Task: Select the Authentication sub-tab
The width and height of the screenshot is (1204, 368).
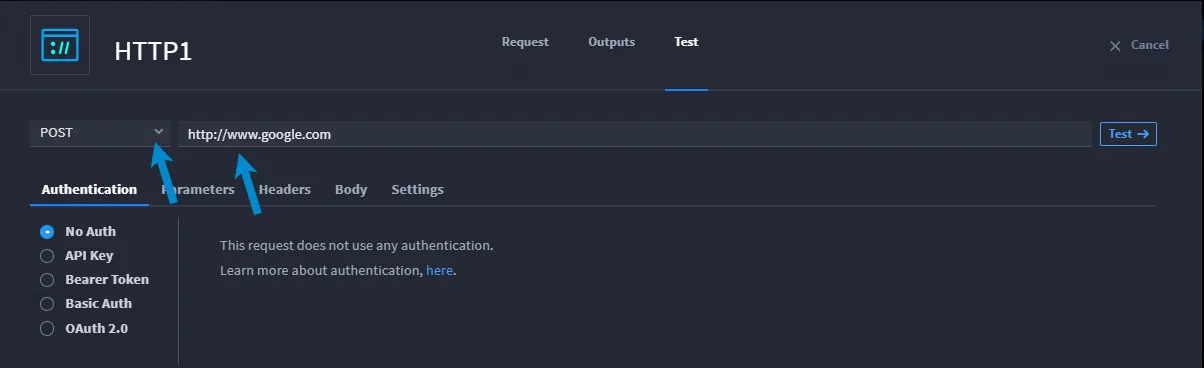Action: point(89,189)
